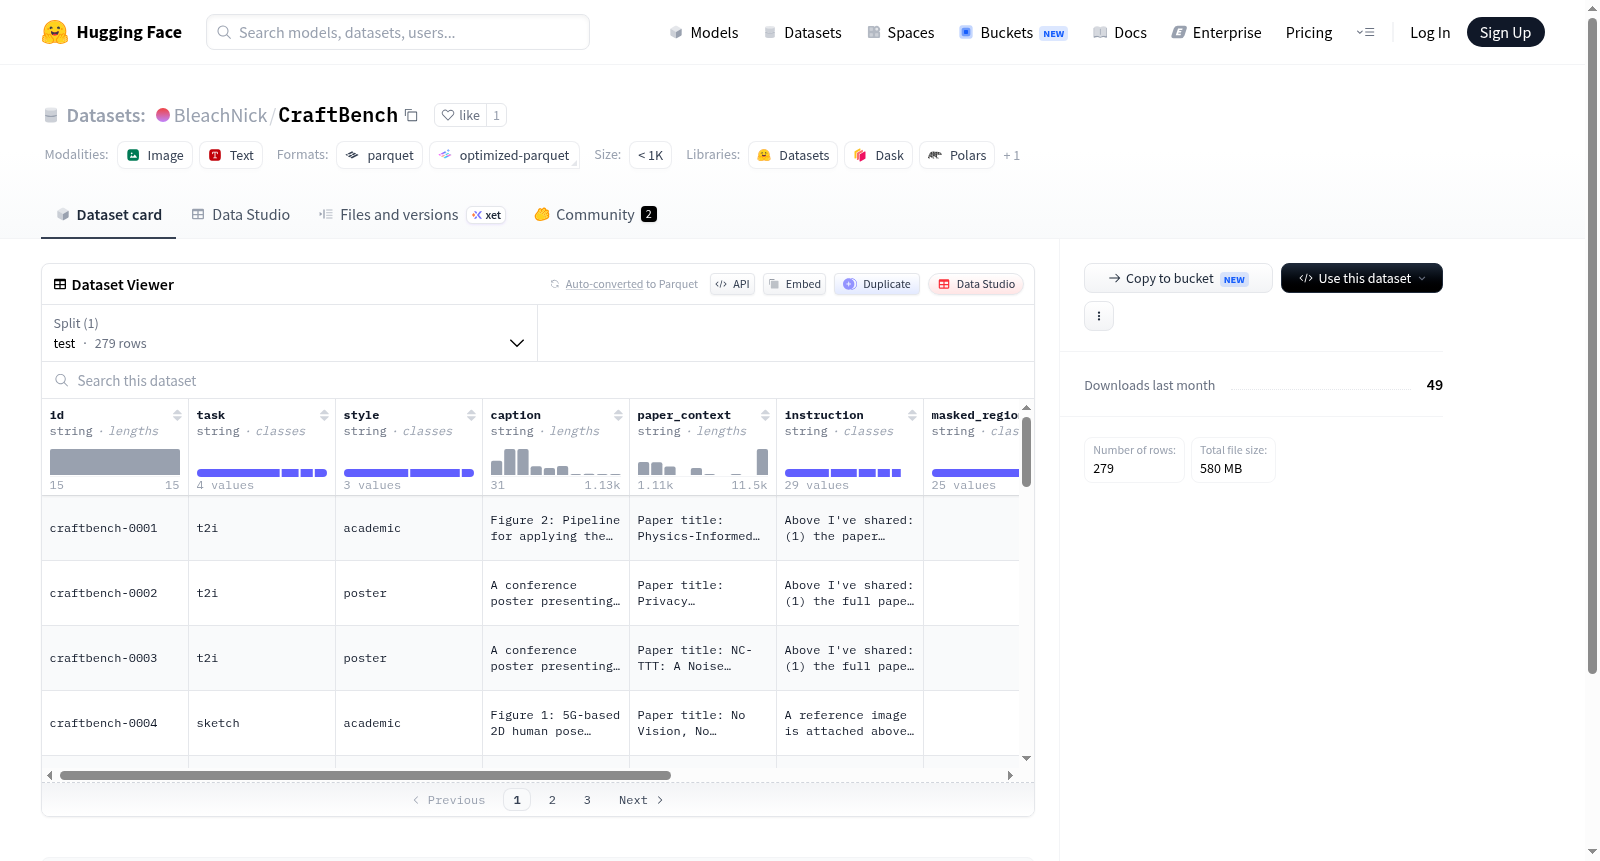Sort the paper_context column

765,415
